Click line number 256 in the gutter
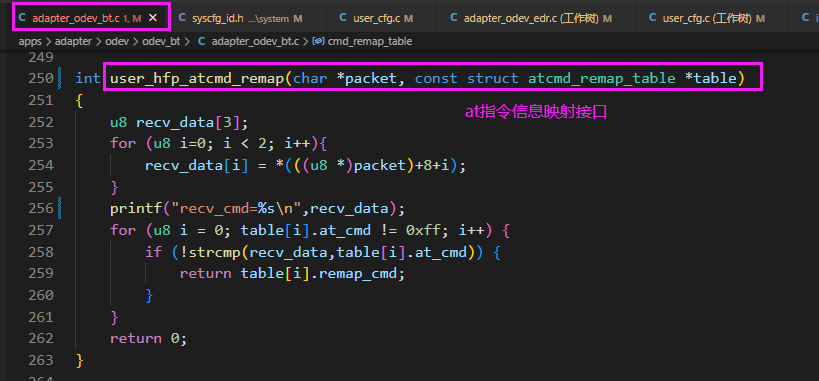 click(40, 209)
